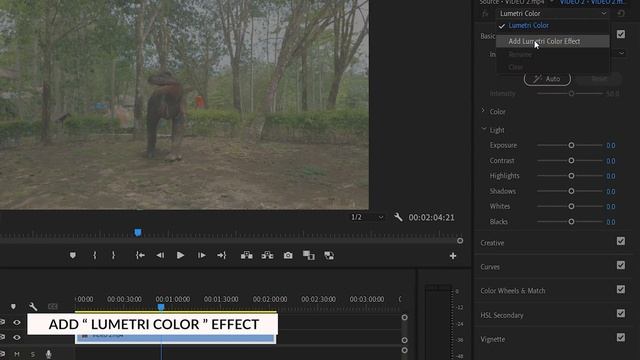Click the Auto color button

point(547,79)
